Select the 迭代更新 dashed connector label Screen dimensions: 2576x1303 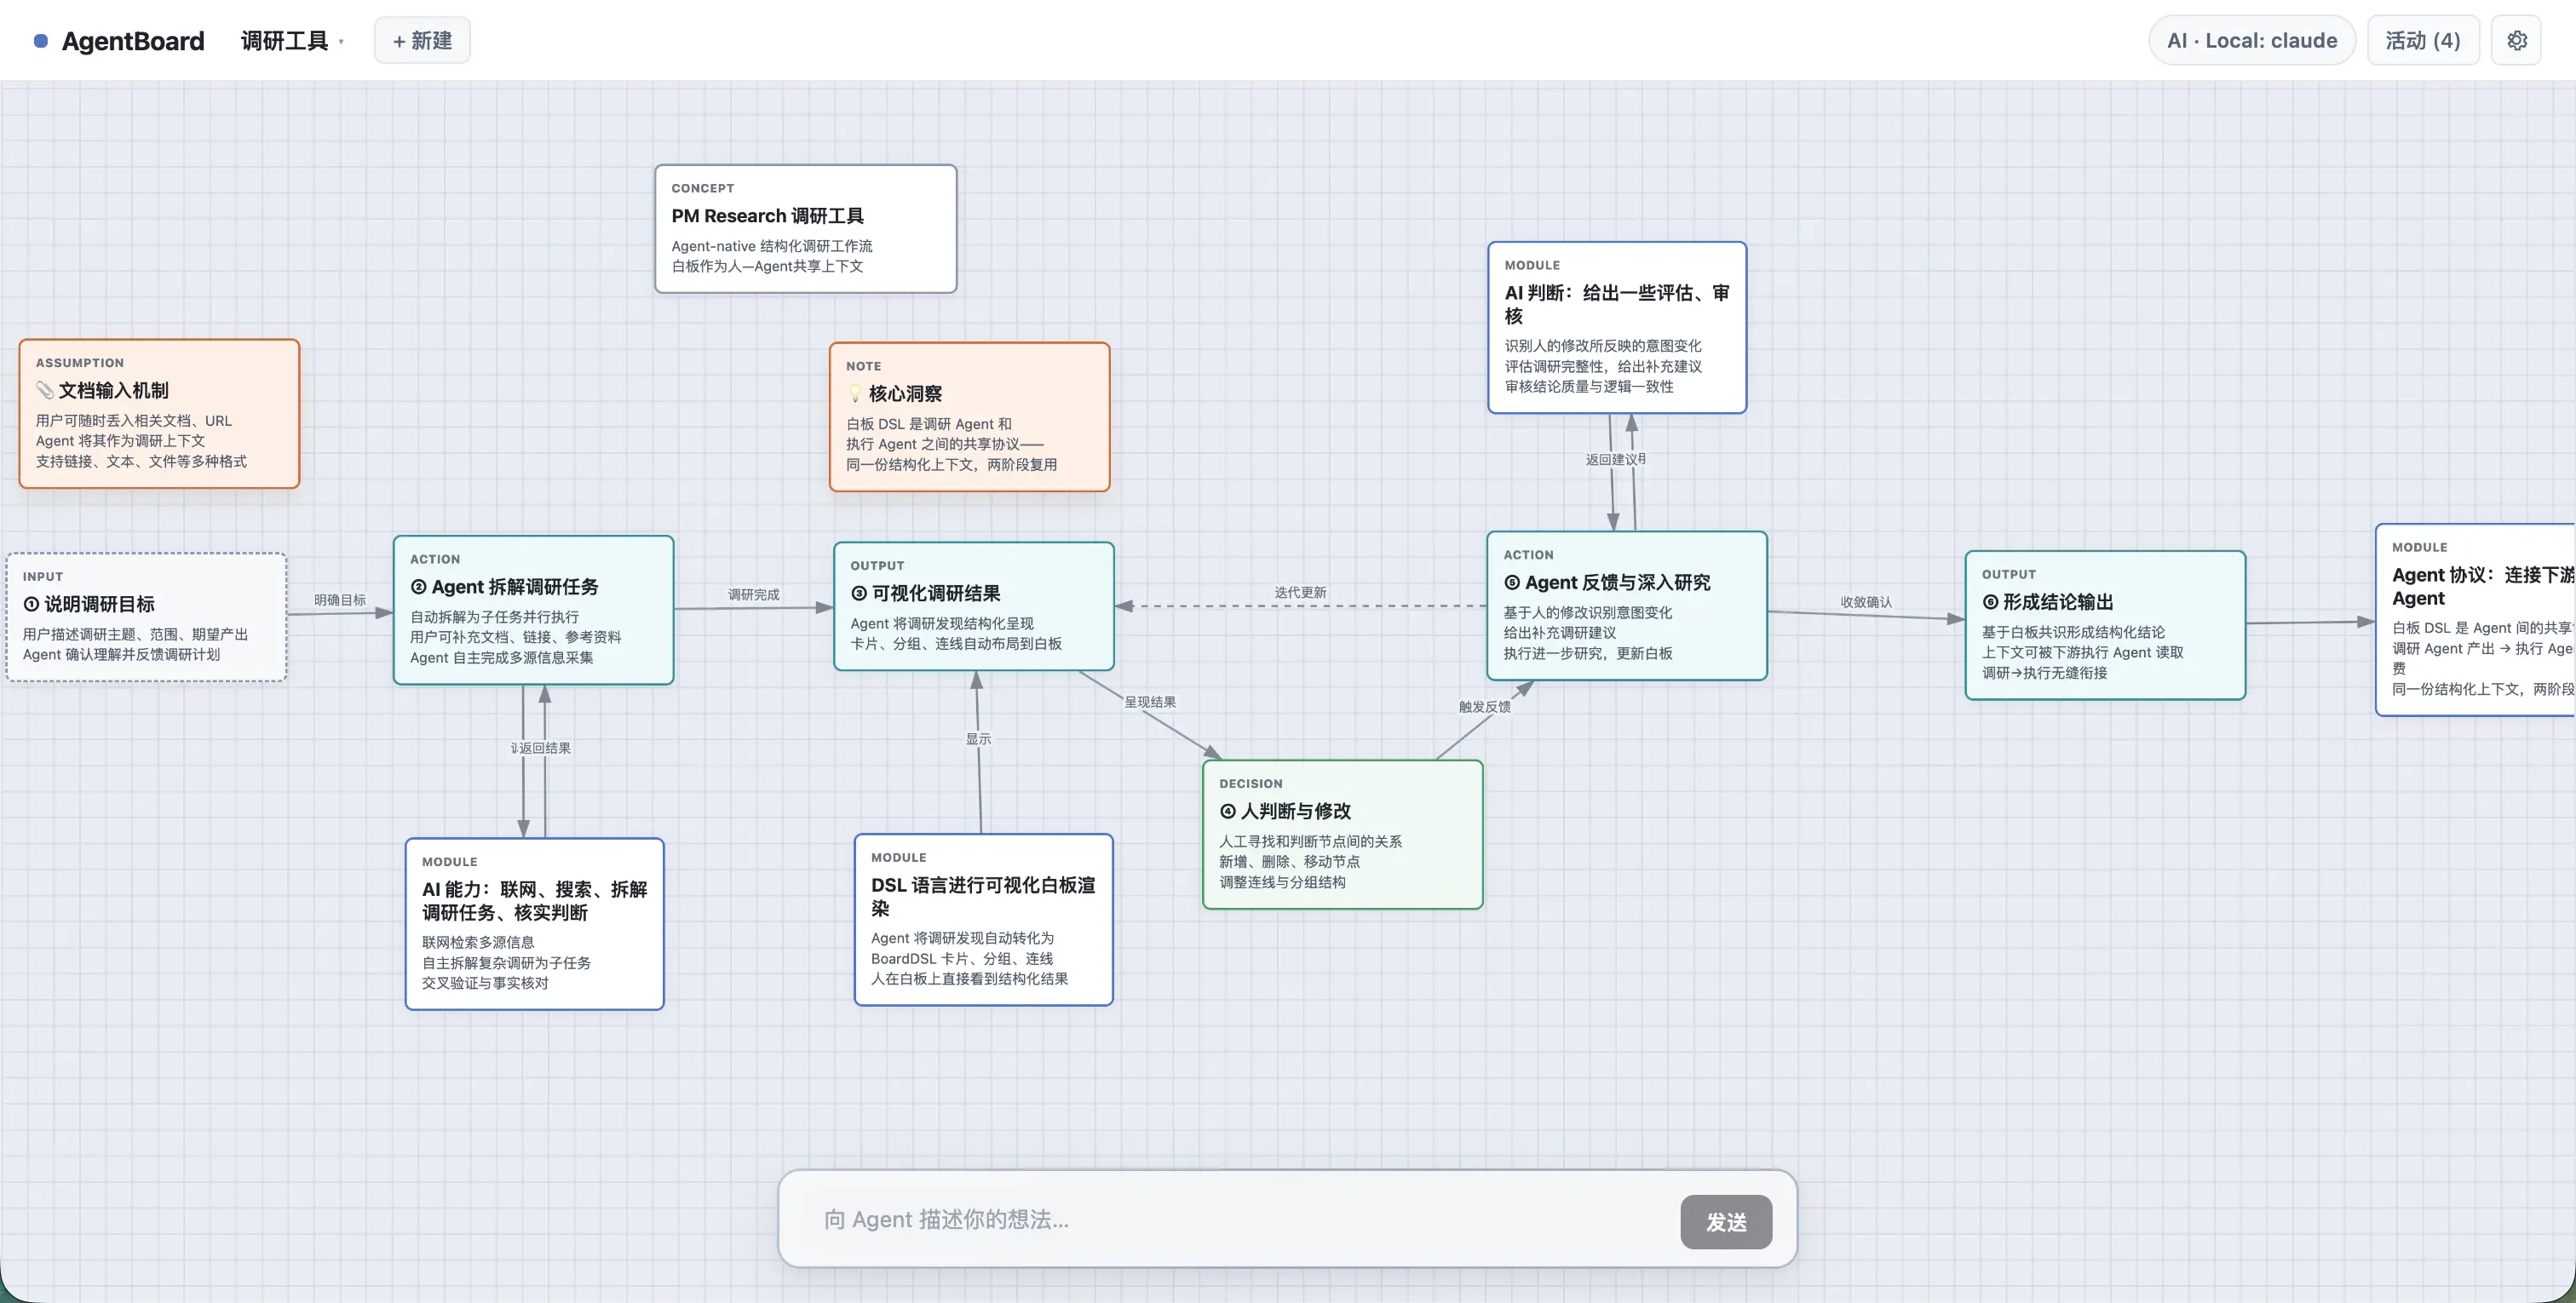(1300, 592)
